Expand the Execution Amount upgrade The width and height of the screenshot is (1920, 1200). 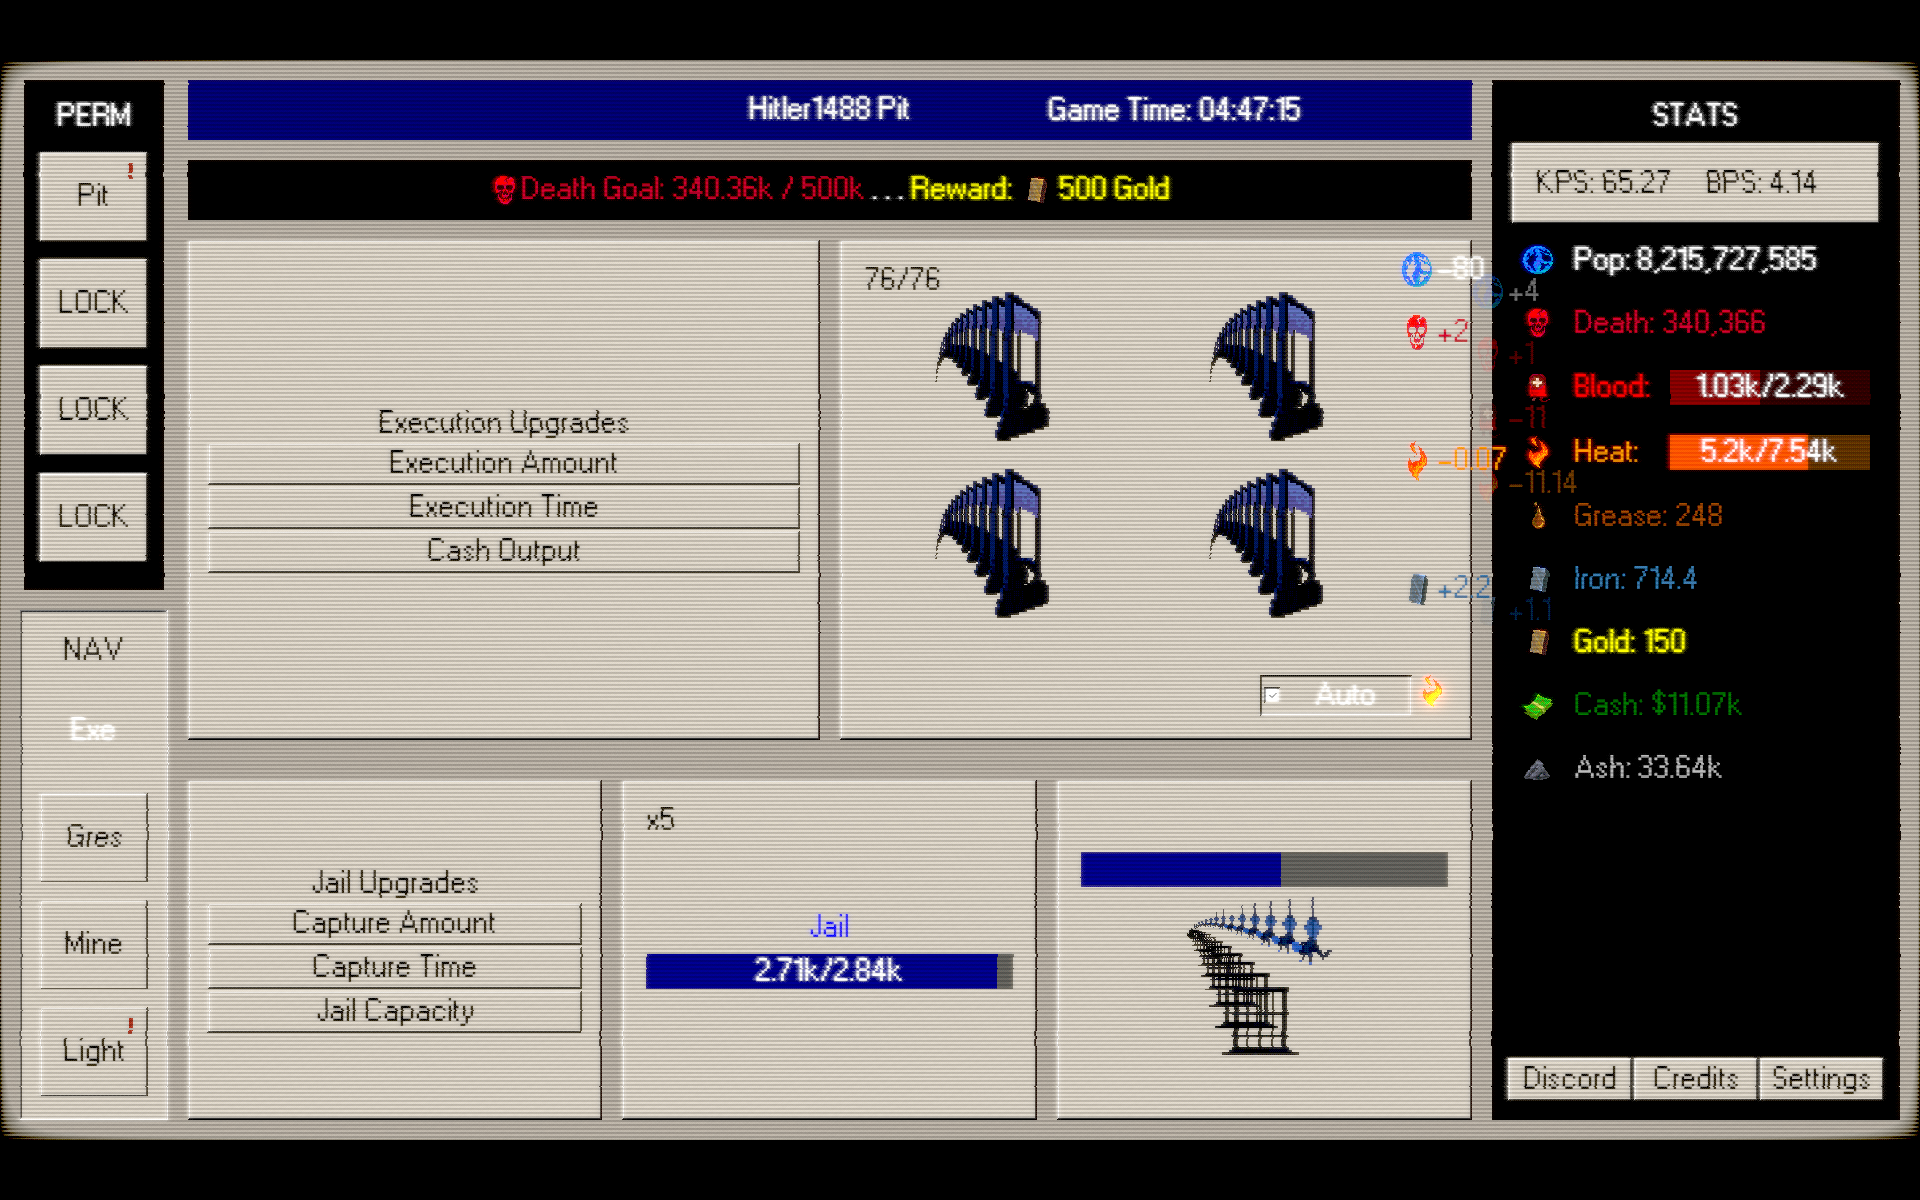pos(503,464)
